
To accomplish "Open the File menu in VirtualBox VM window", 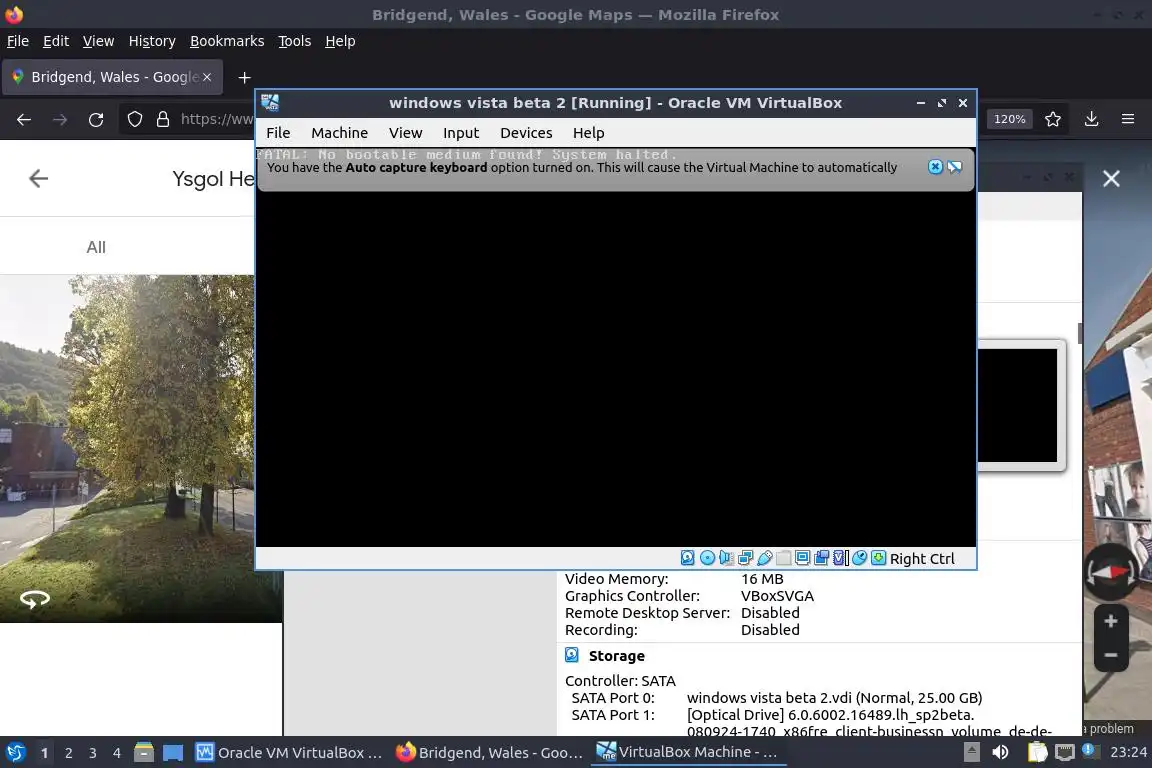I will click(x=278, y=133).
